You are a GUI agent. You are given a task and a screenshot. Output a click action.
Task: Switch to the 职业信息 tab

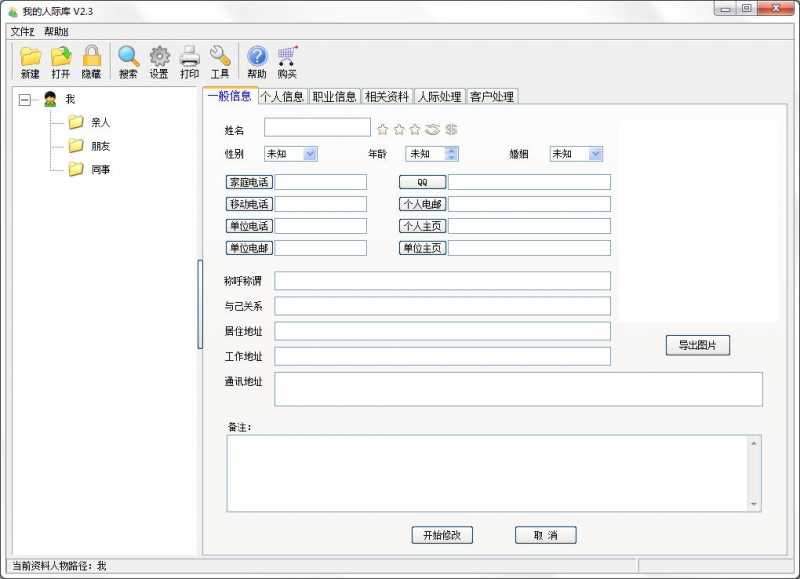(x=333, y=96)
